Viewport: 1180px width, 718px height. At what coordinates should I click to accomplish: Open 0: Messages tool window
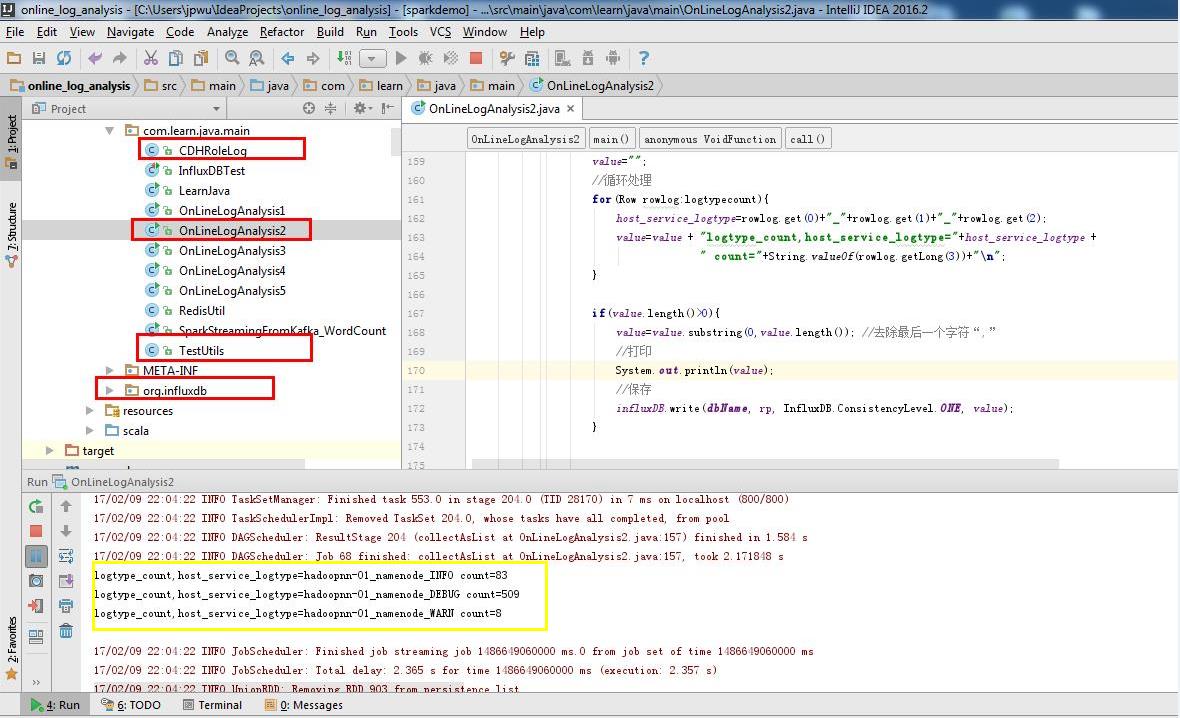tap(303, 705)
